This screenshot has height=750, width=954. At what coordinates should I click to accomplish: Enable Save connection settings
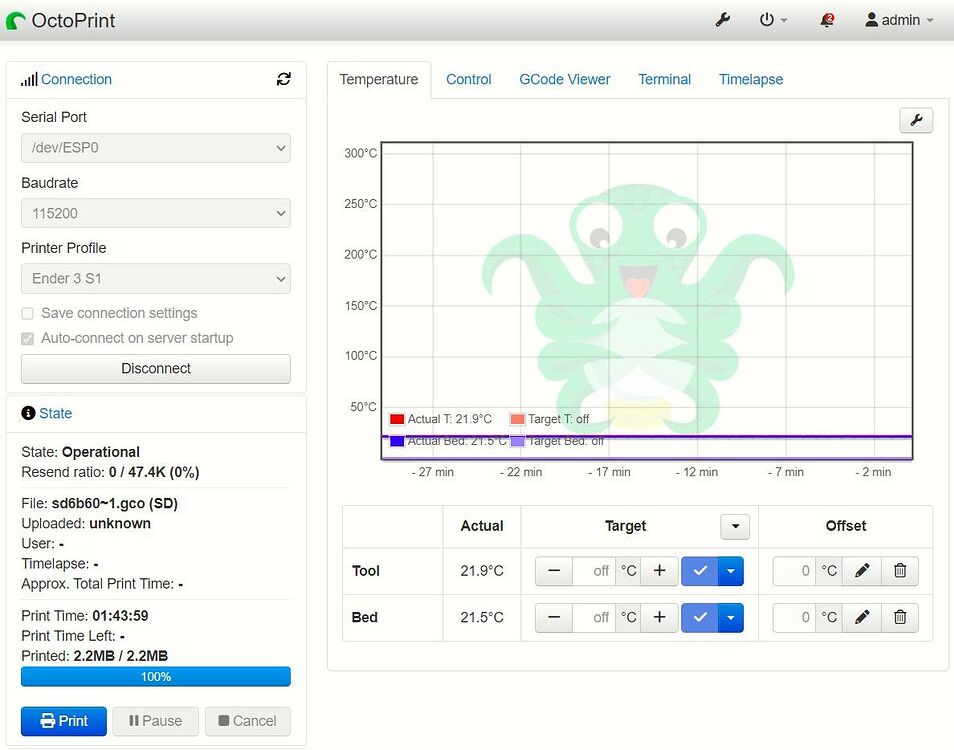tap(27, 313)
